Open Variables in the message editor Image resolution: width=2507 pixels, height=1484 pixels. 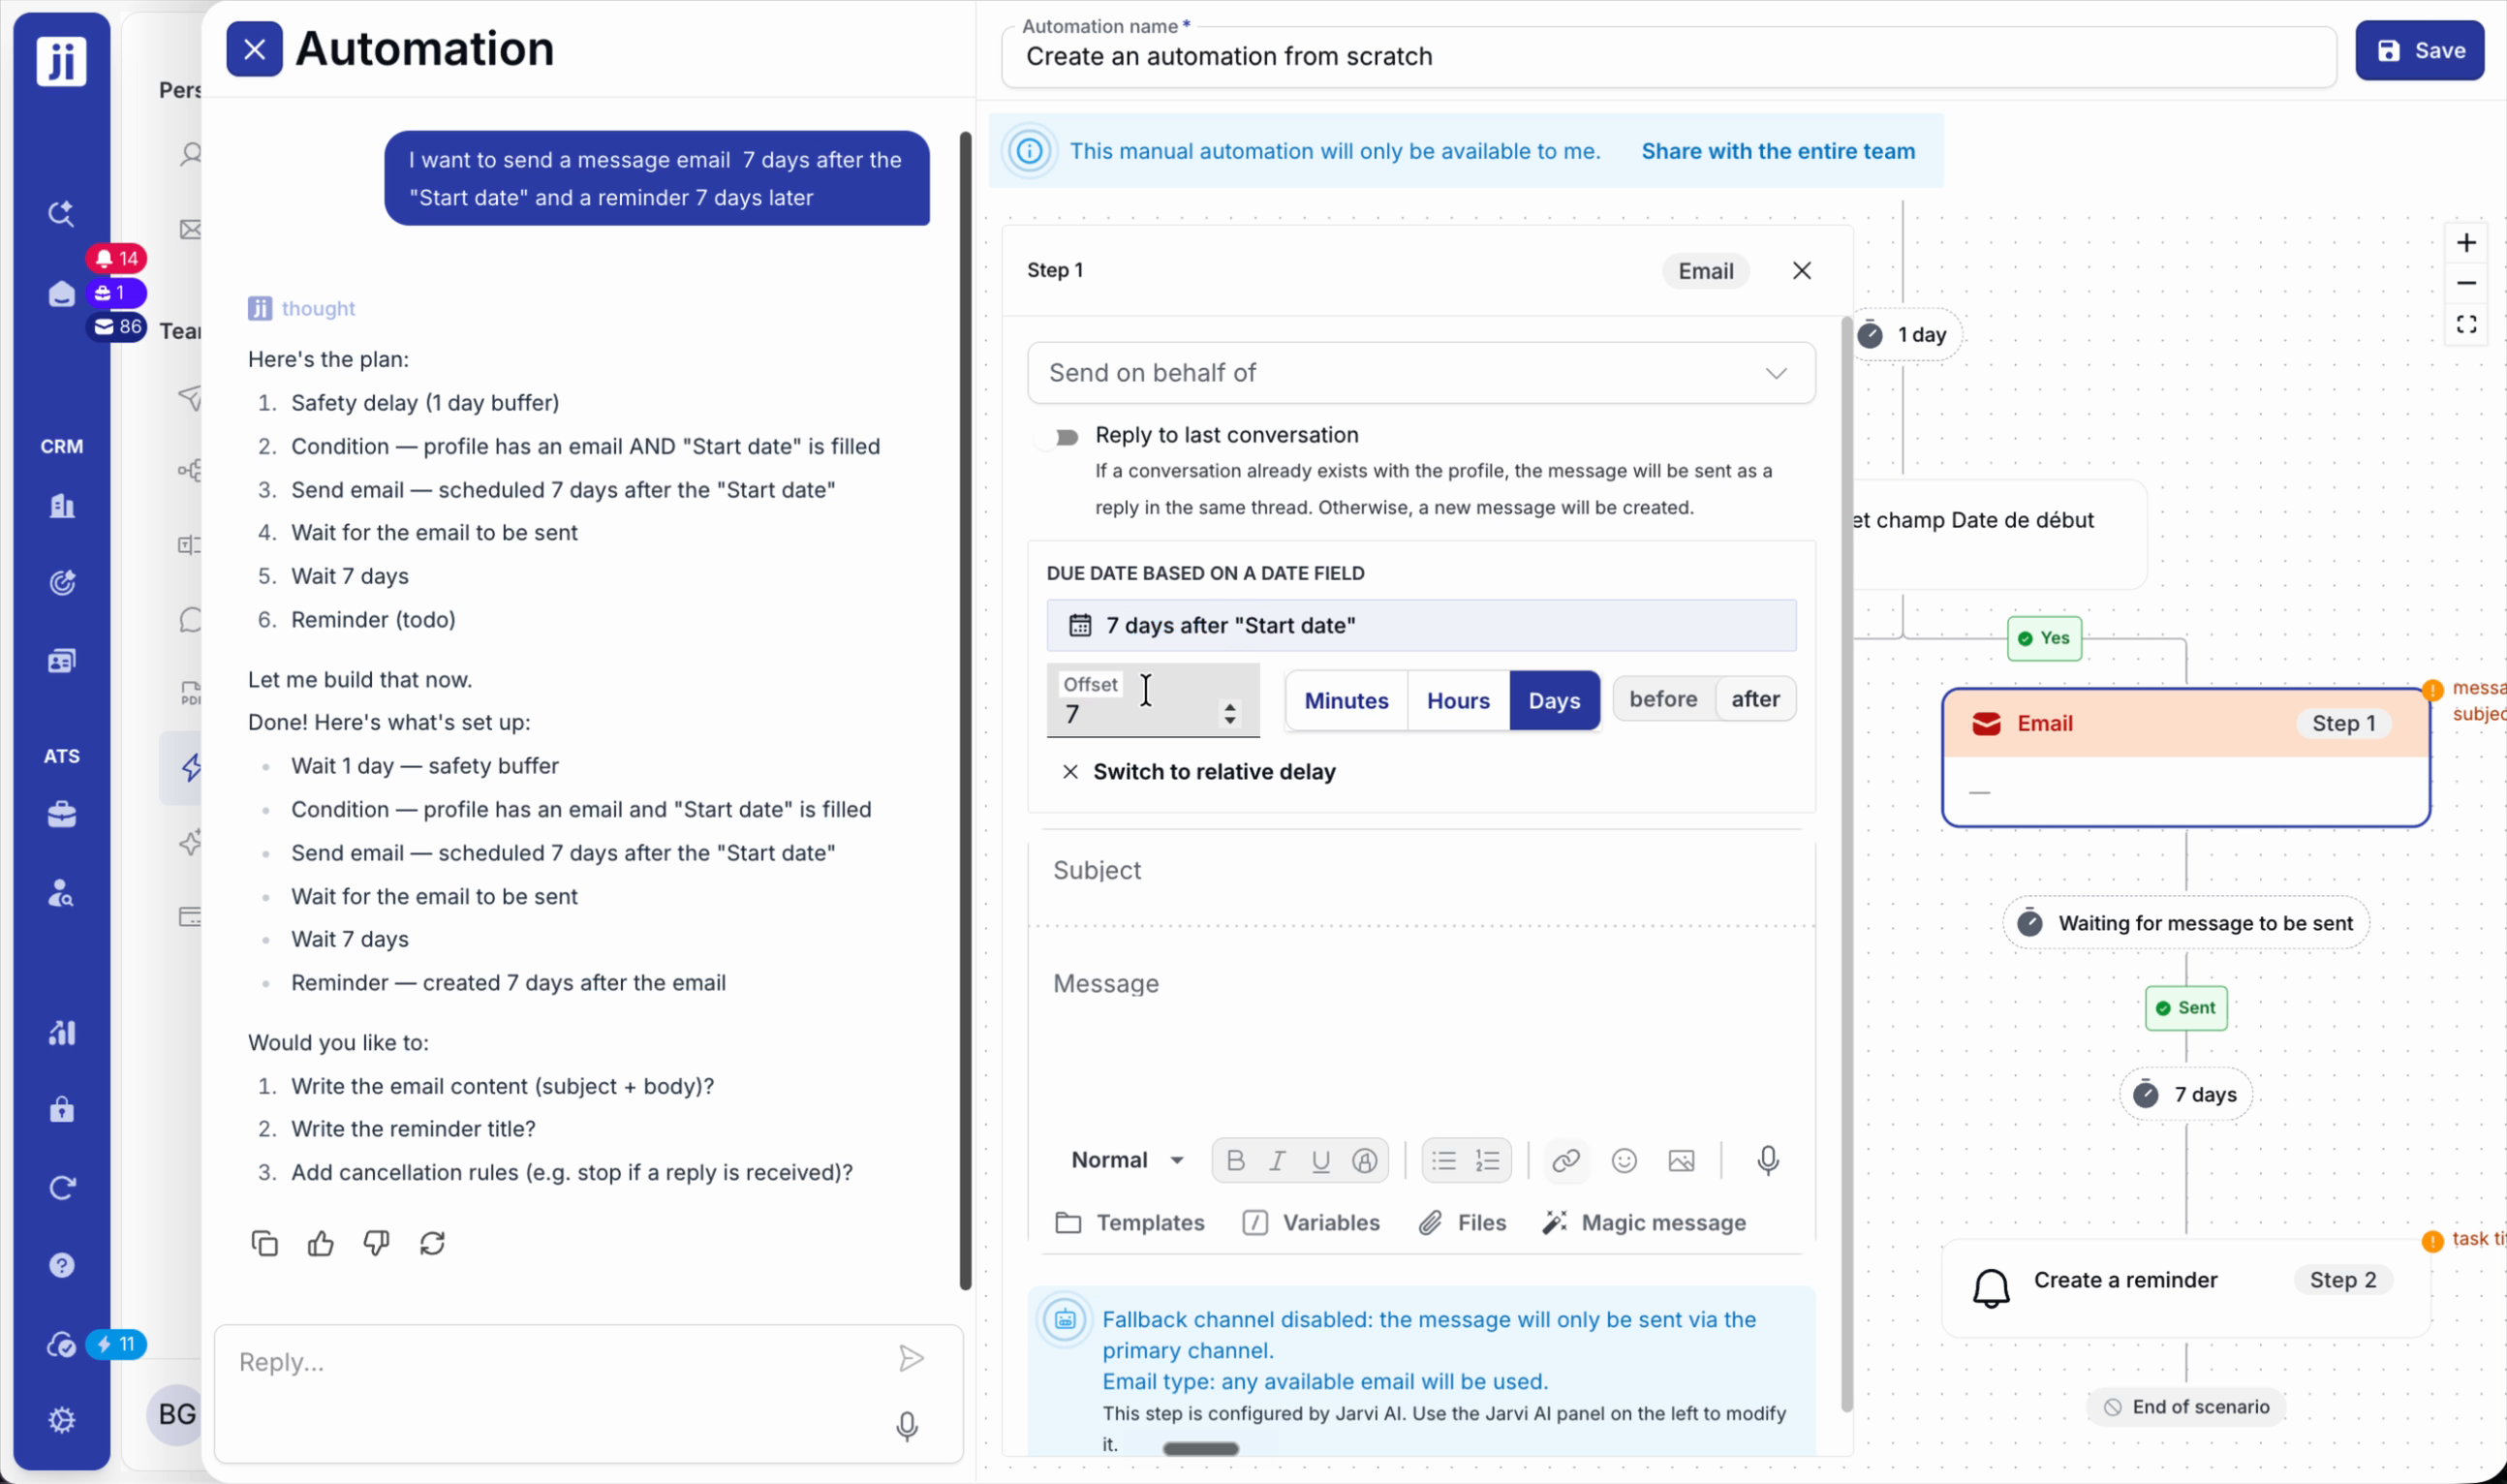tap(1311, 1222)
